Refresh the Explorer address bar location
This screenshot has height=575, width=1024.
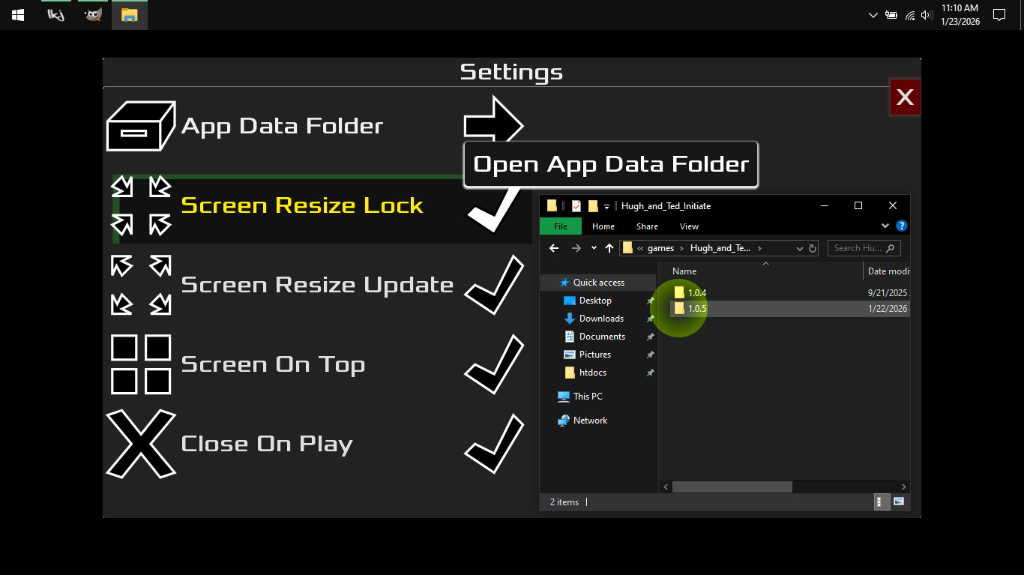pos(812,248)
